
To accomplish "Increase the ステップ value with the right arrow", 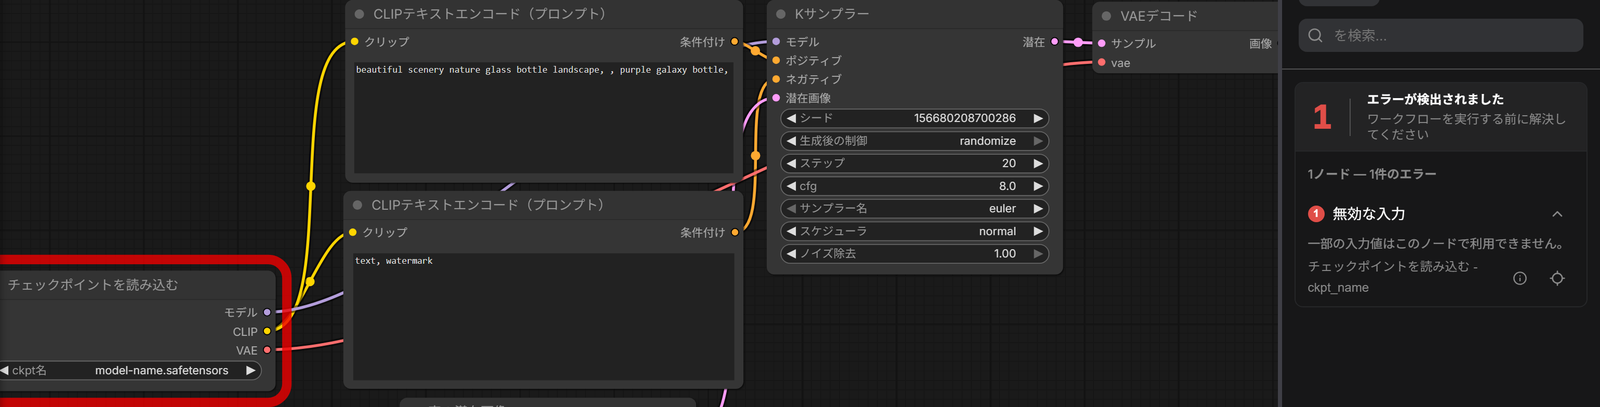I will [x=1038, y=163].
